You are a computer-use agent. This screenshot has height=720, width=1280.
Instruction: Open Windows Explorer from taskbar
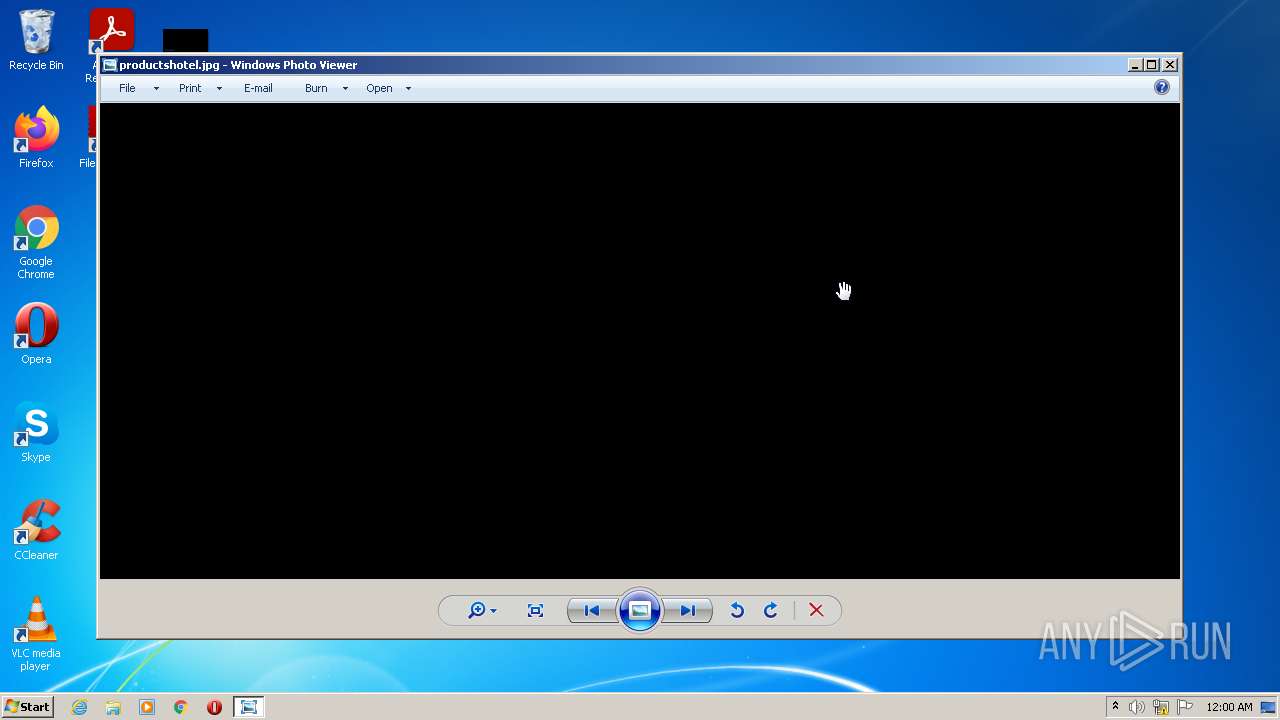coord(113,707)
